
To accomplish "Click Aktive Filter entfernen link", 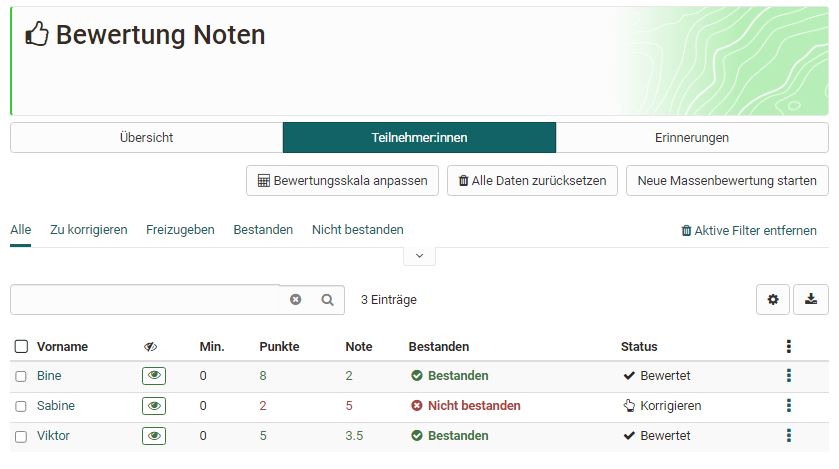I will 749,230.
